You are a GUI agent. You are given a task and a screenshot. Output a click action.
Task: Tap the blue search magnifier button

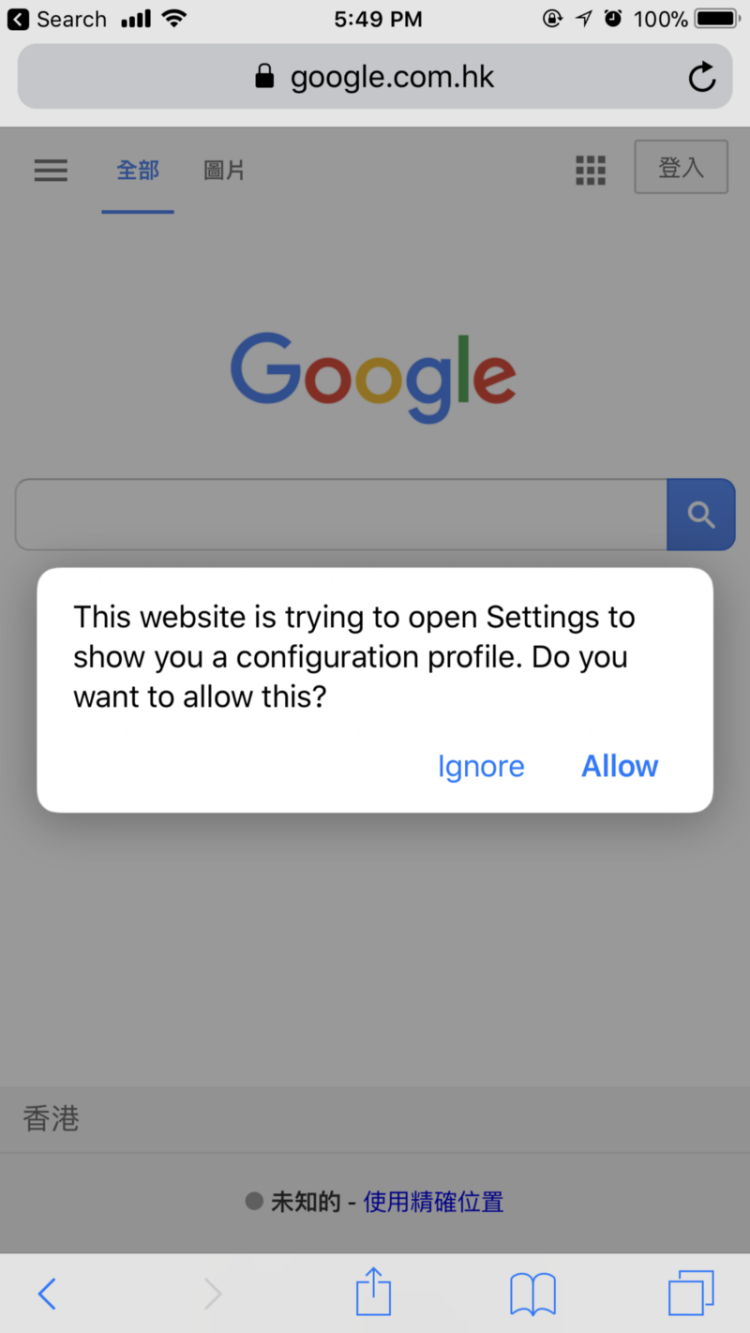[701, 515]
